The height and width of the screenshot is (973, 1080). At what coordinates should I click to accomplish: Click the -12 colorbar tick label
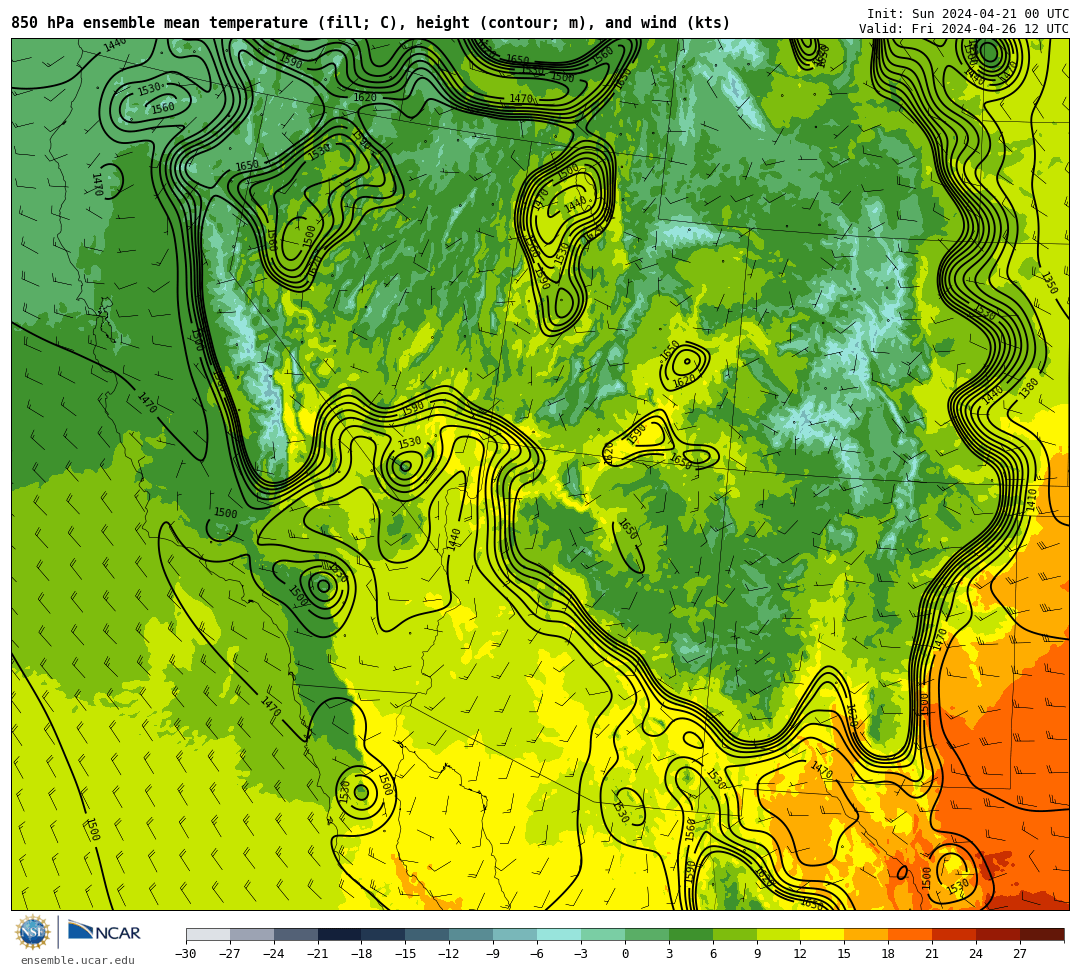coord(450,954)
